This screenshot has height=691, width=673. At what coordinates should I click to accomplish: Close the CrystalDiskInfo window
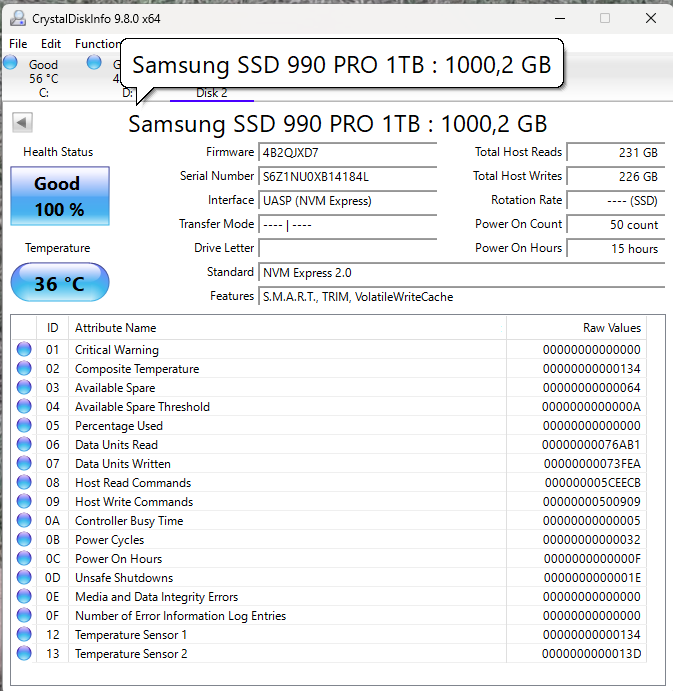pyautogui.click(x=651, y=19)
